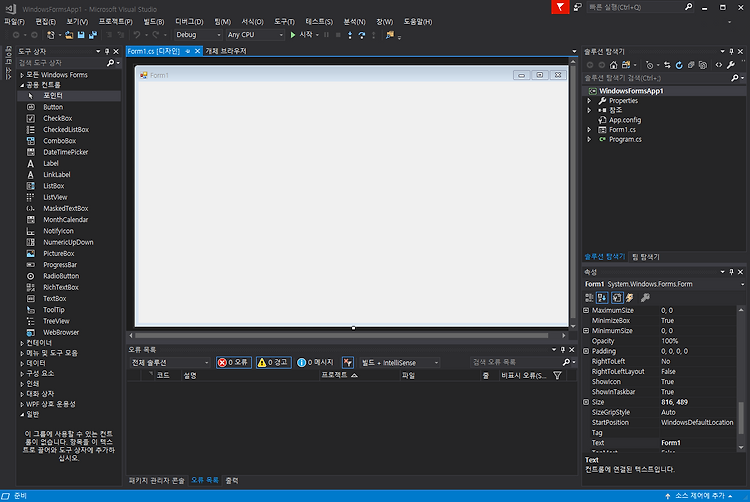
Task: Switch to the 개체 브라우저 tab
Action: [226, 51]
